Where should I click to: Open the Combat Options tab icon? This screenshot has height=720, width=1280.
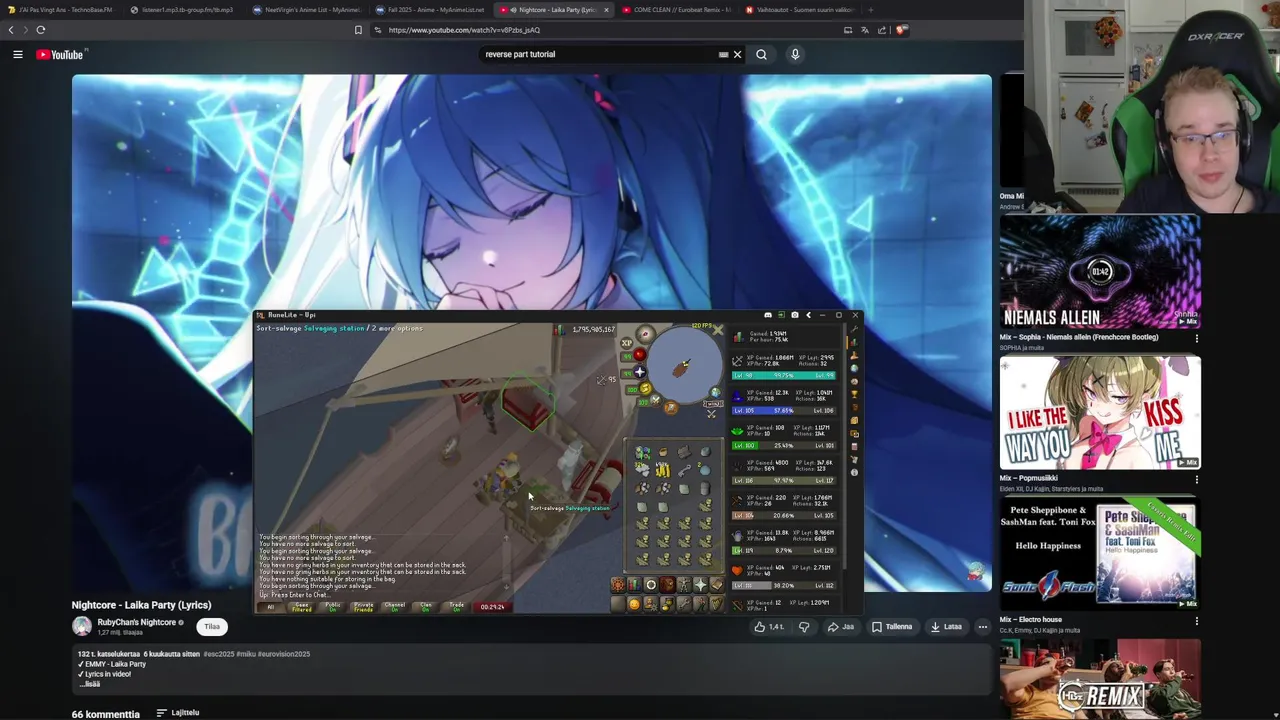(x=618, y=585)
